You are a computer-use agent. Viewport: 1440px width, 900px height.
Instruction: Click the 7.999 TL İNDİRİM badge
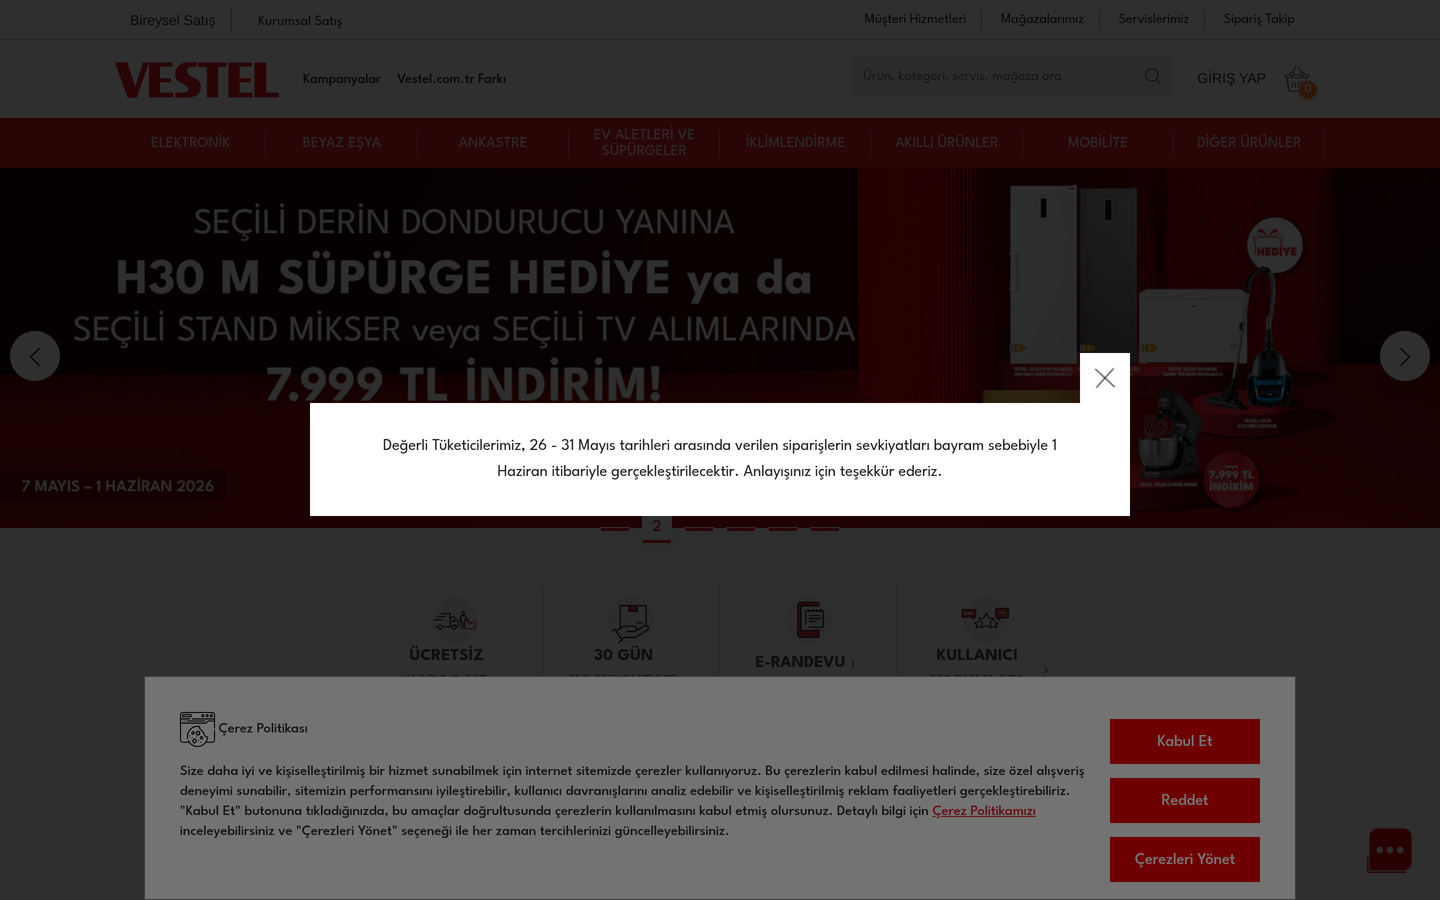click(x=1231, y=480)
